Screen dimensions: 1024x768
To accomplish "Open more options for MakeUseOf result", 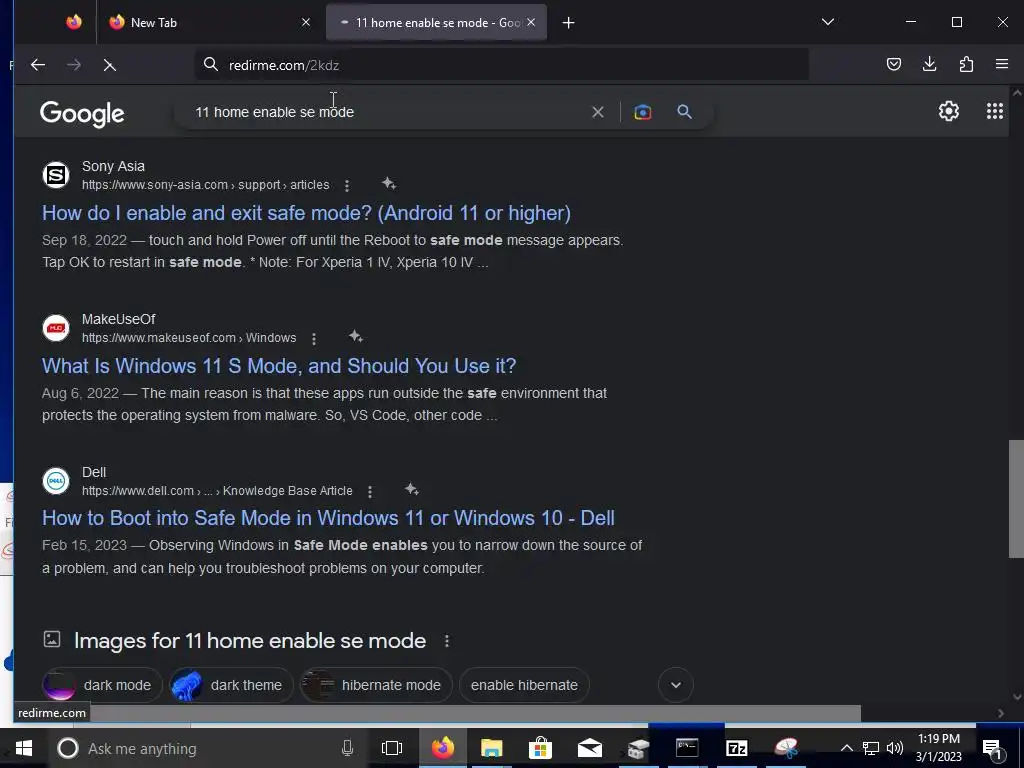I will [313, 338].
